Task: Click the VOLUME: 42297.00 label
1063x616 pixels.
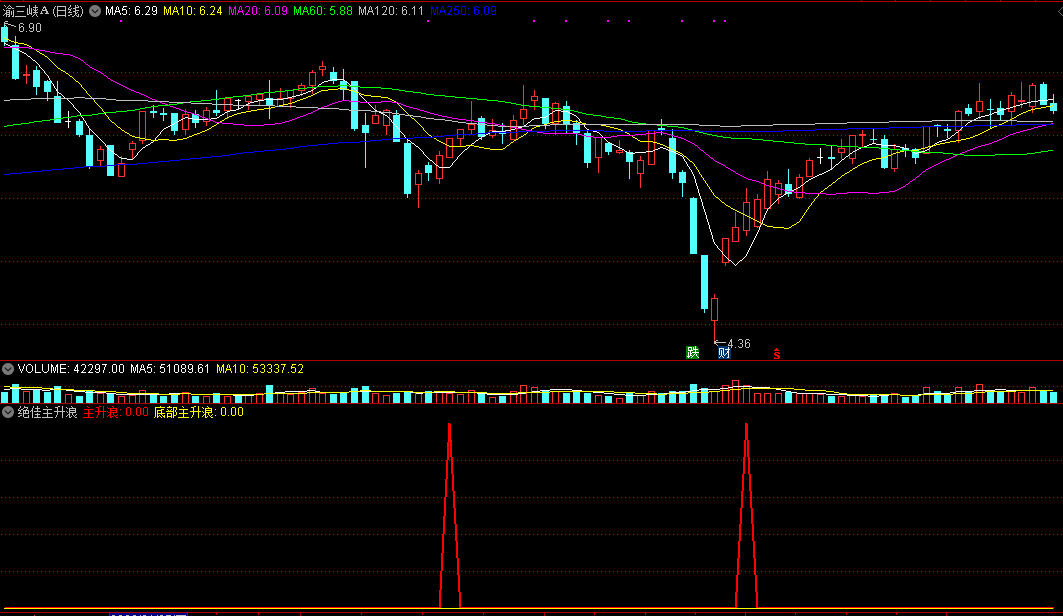Action: click(x=71, y=369)
